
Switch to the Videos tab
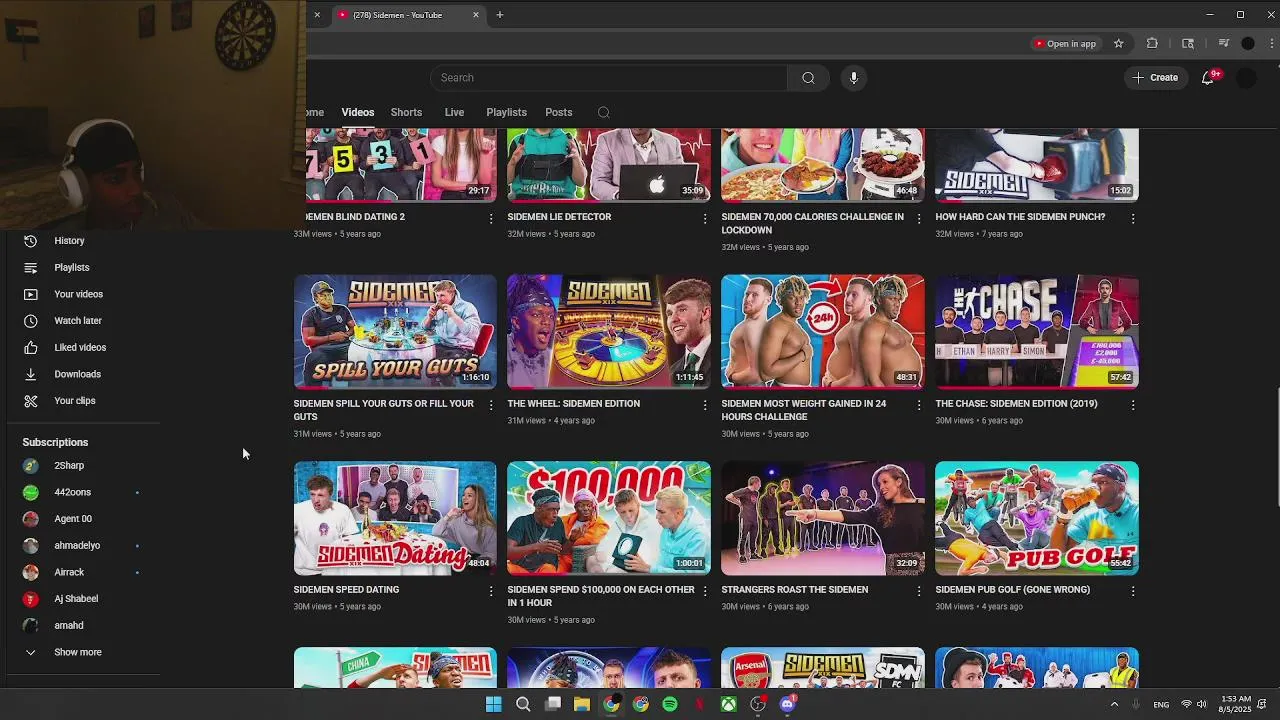click(x=357, y=112)
